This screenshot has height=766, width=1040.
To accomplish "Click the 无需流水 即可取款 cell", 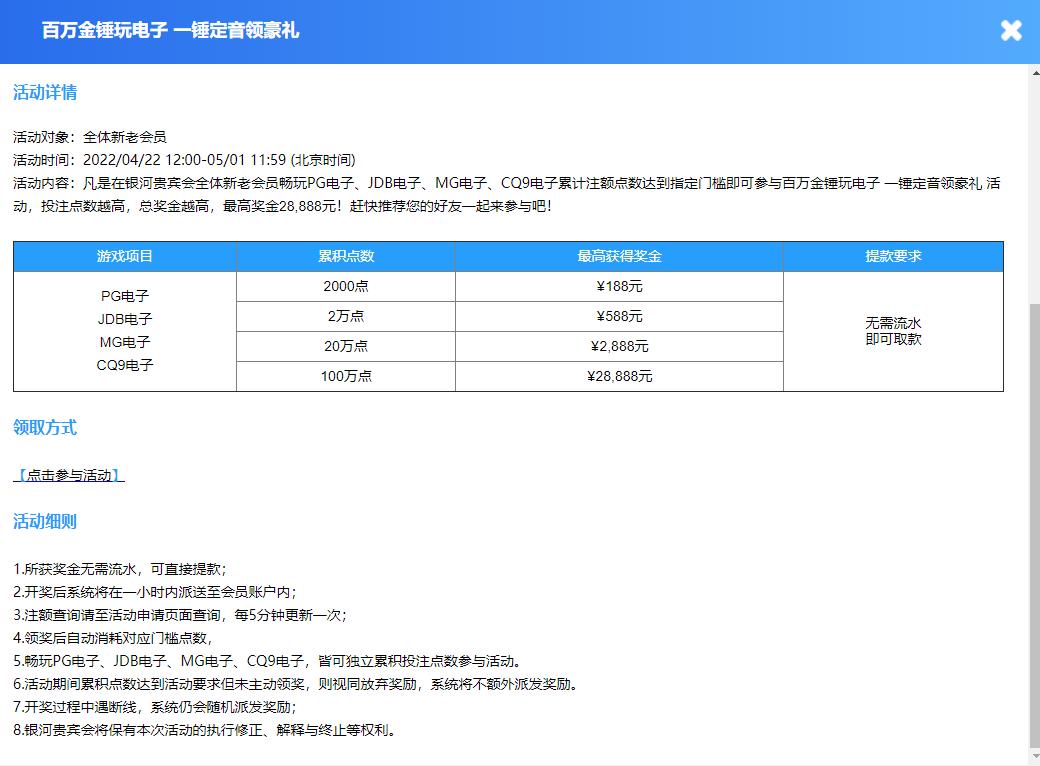I will [893, 331].
